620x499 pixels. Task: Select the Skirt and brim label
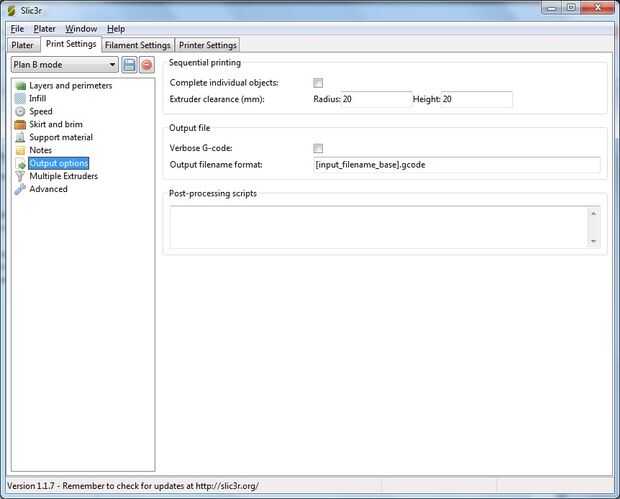coord(56,125)
